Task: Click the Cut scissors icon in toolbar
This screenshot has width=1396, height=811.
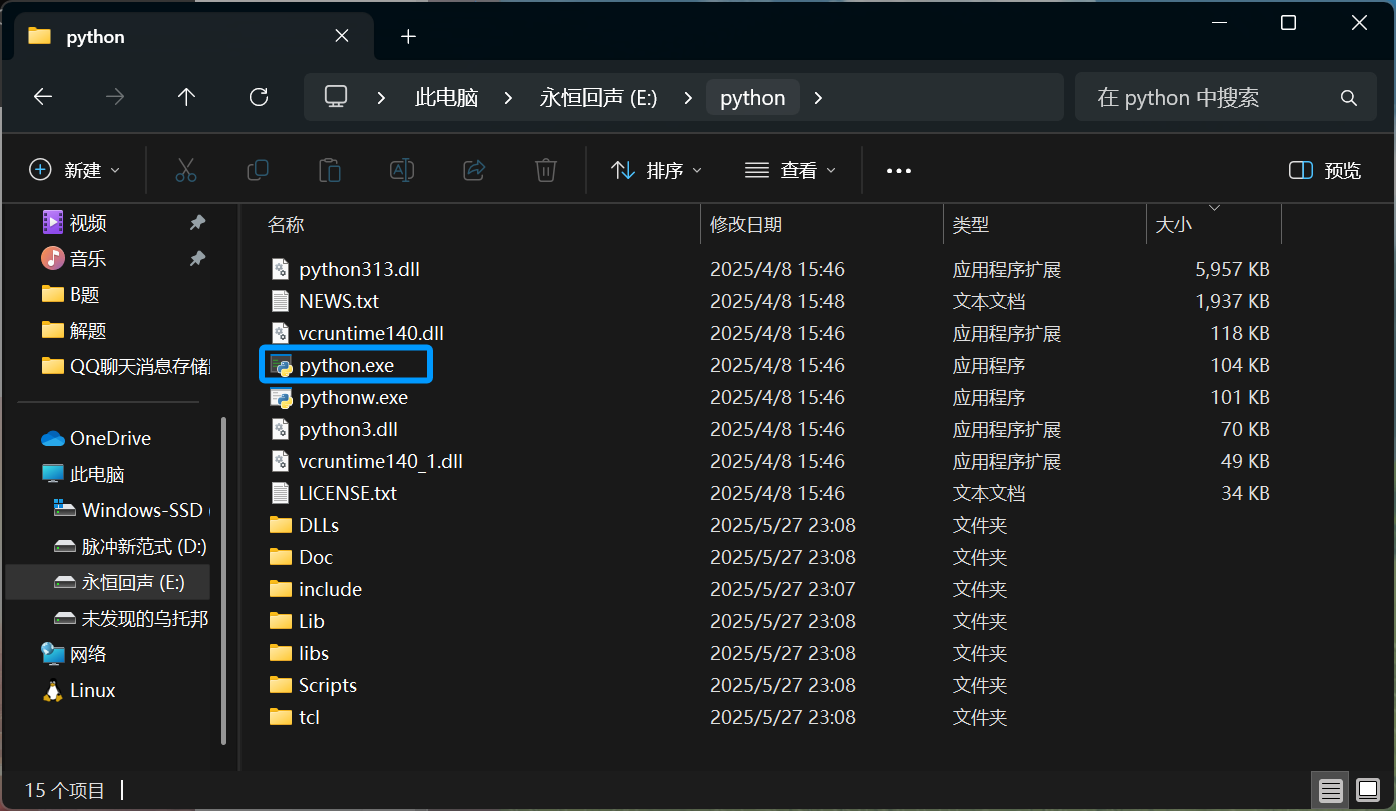Action: pyautogui.click(x=186, y=171)
